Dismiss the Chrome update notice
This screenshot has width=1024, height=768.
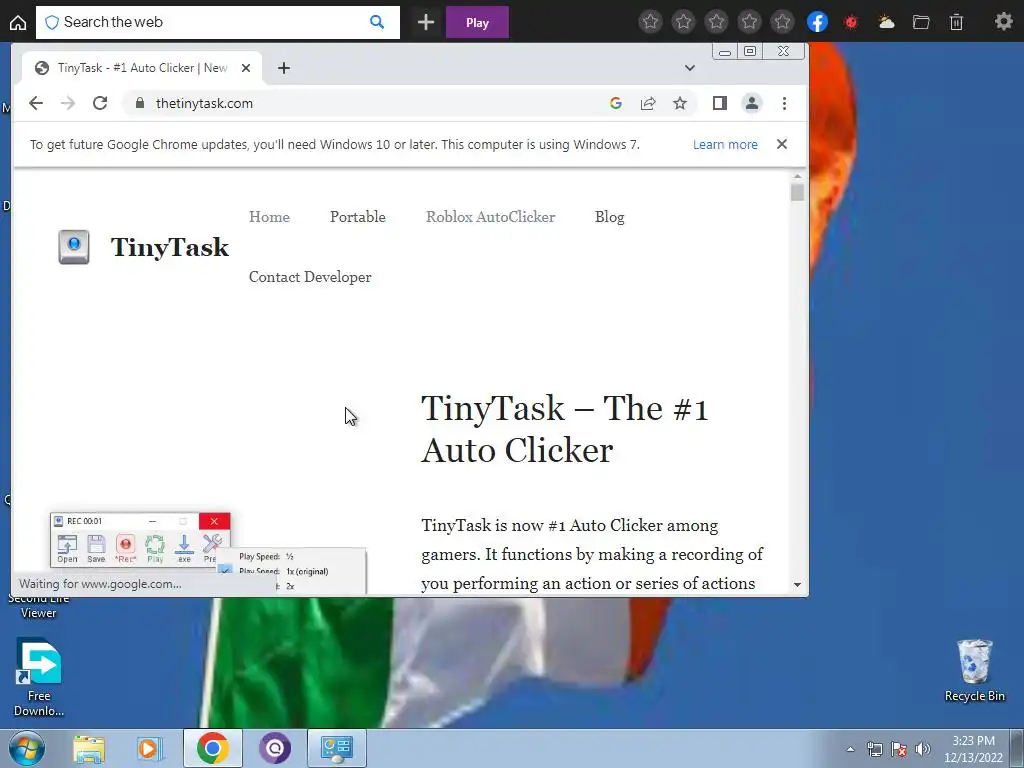point(782,144)
